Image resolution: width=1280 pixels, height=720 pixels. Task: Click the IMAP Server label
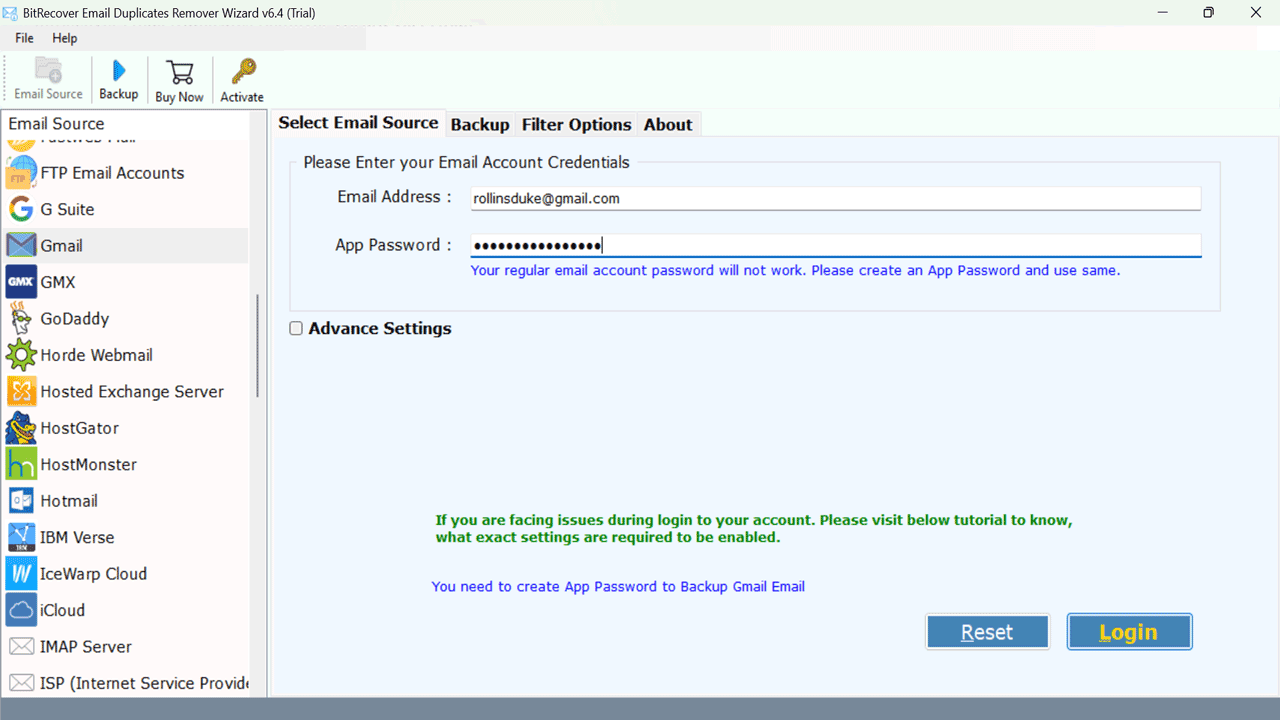point(86,647)
